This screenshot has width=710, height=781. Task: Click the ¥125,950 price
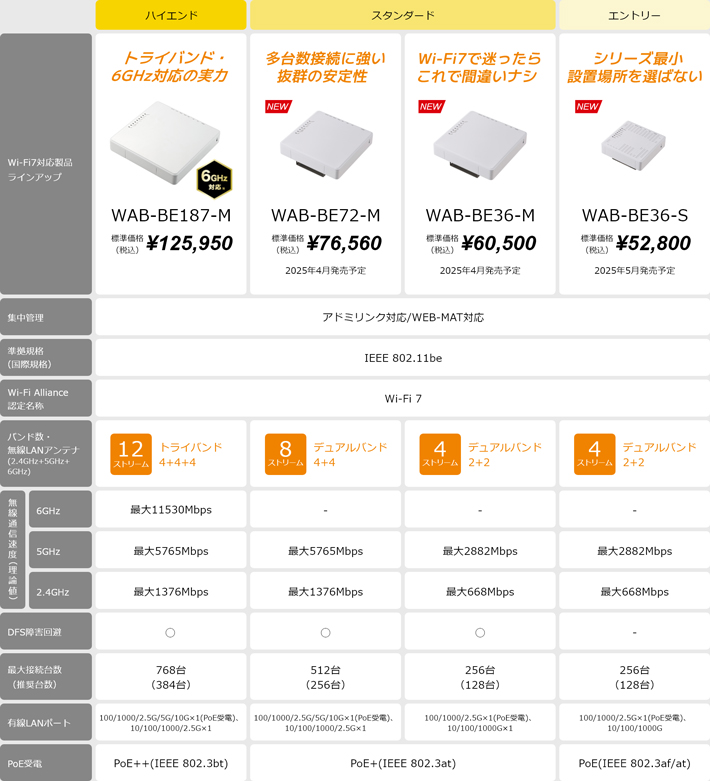tap(189, 243)
